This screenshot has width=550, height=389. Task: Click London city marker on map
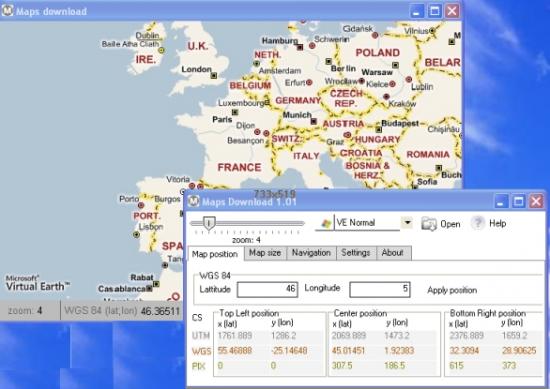click(x=214, y=75)
